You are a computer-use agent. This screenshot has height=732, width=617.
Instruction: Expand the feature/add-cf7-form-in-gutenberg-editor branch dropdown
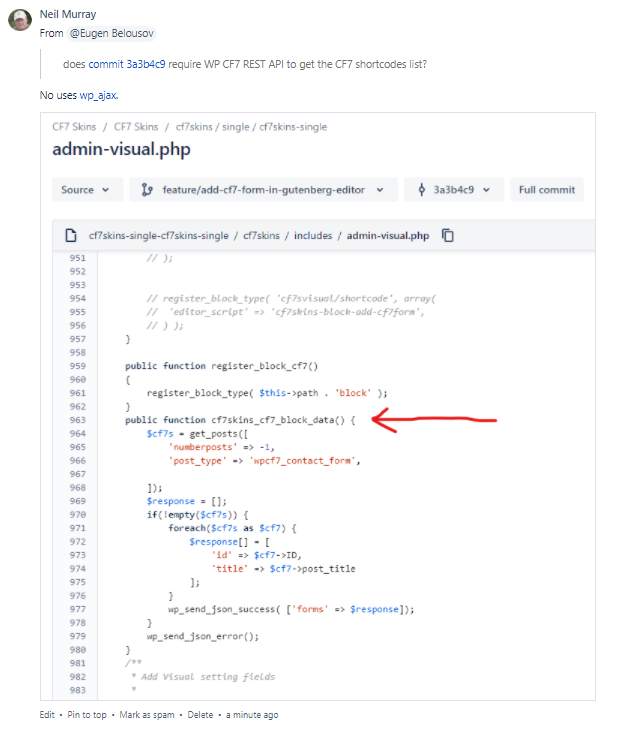265,190
